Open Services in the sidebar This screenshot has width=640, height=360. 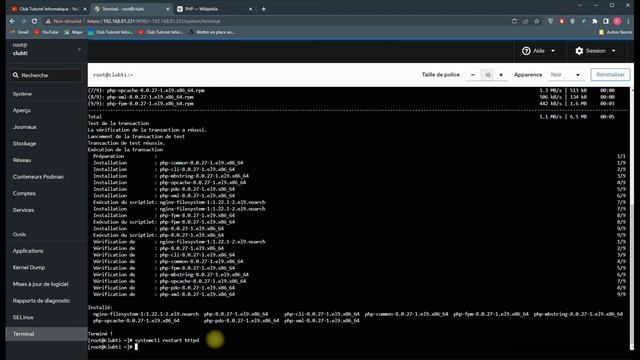(x=23, y=210)
